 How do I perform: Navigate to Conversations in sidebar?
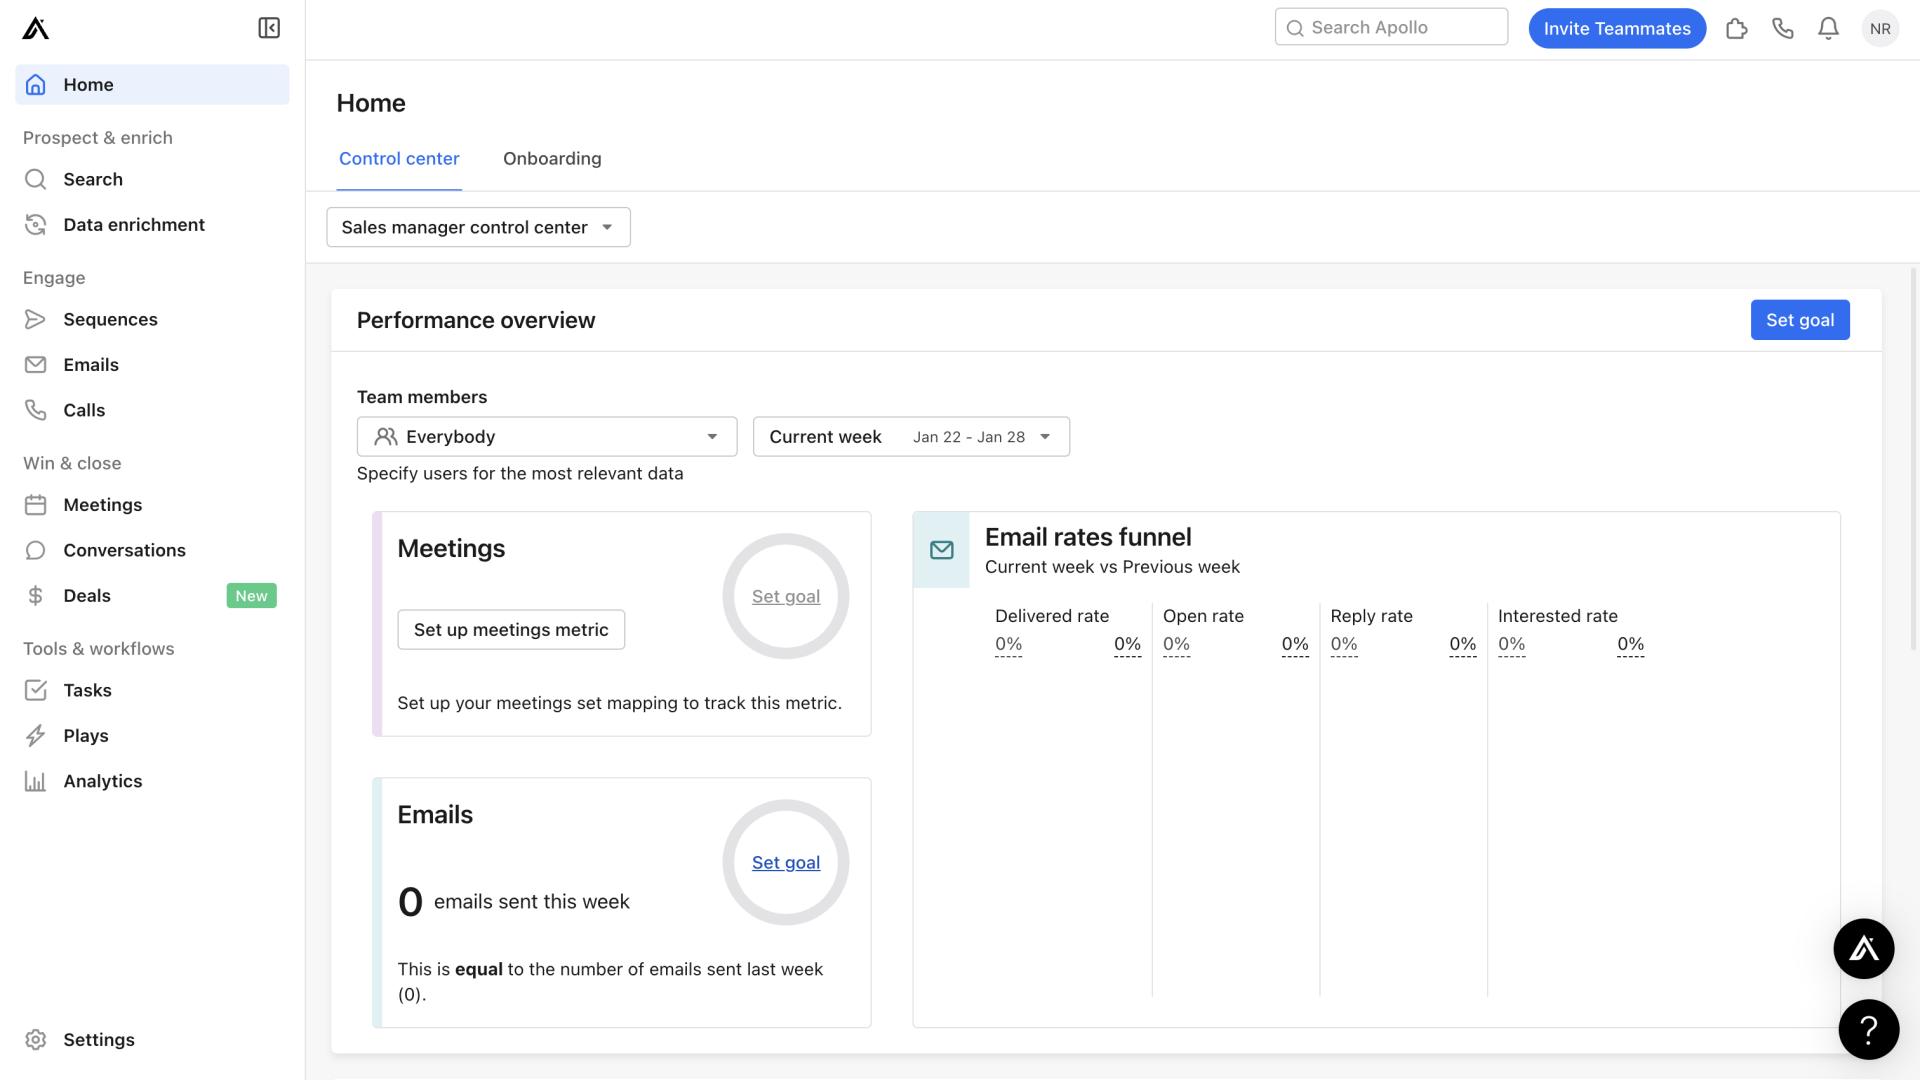pos(152,550)
